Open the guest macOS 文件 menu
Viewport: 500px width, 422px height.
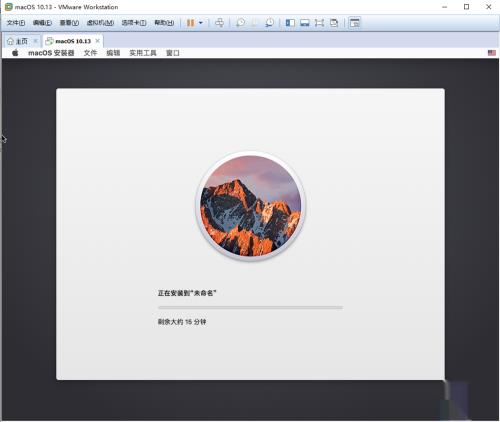[x=90, y=53]
